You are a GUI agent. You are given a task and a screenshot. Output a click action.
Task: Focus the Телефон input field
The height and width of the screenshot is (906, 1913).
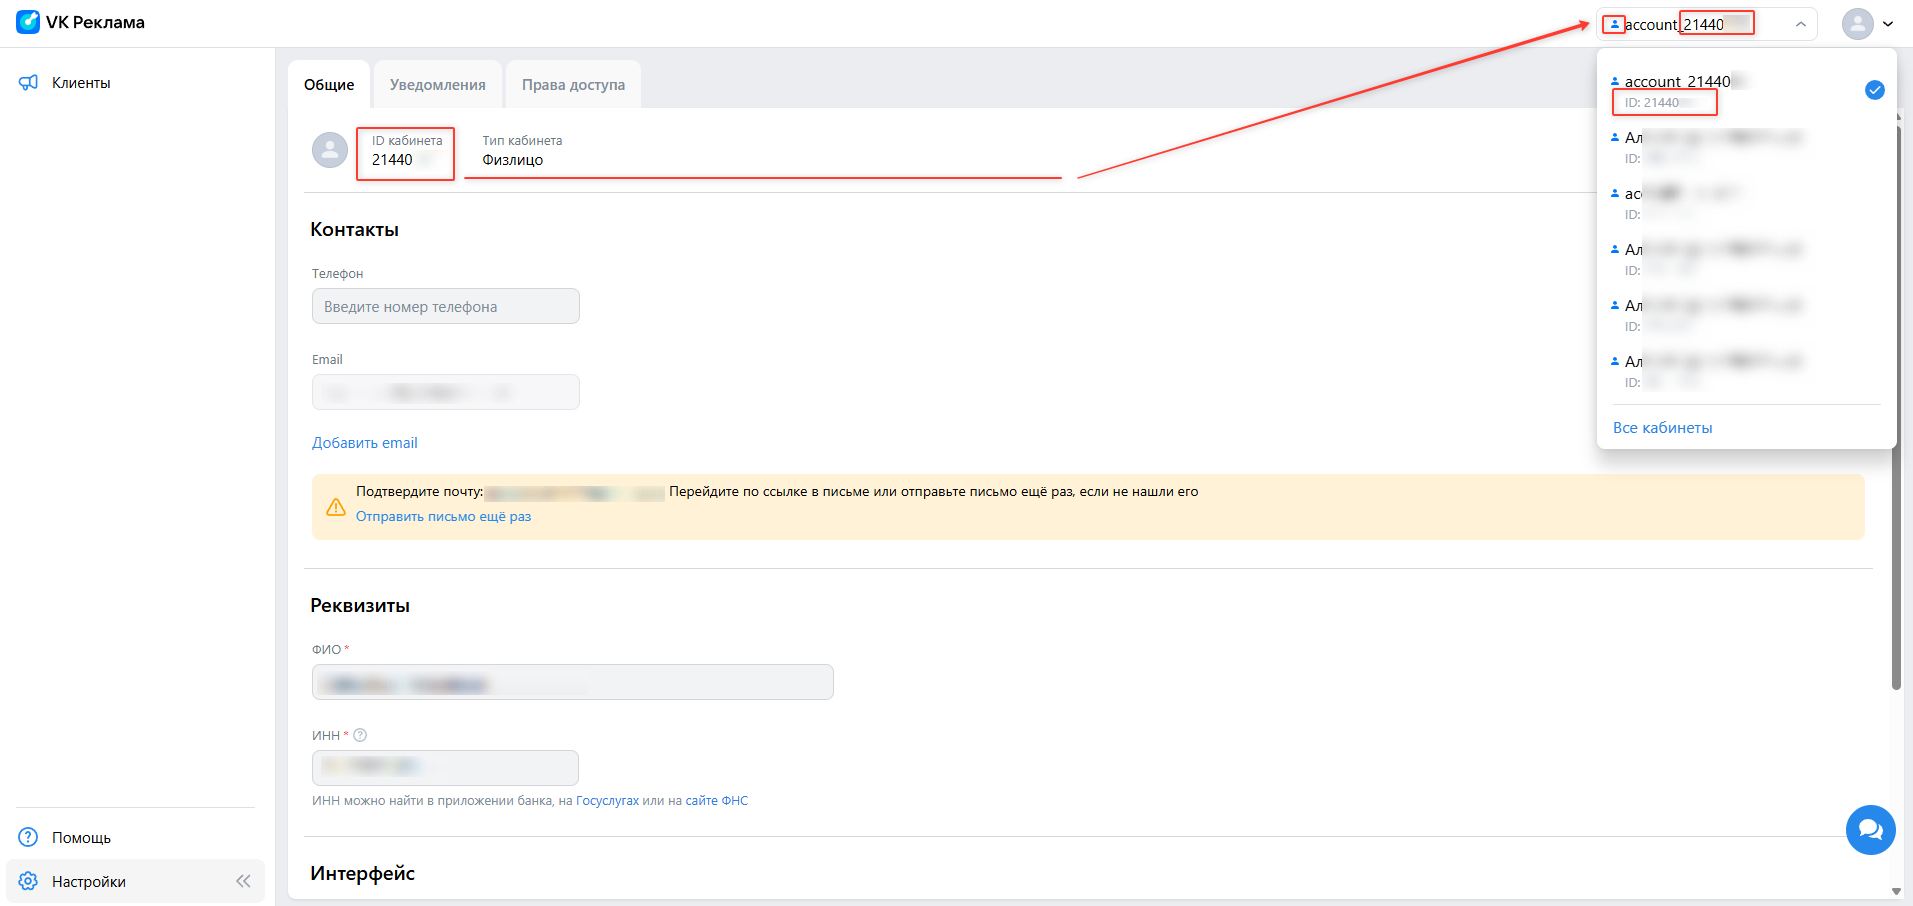pos(446,306)
